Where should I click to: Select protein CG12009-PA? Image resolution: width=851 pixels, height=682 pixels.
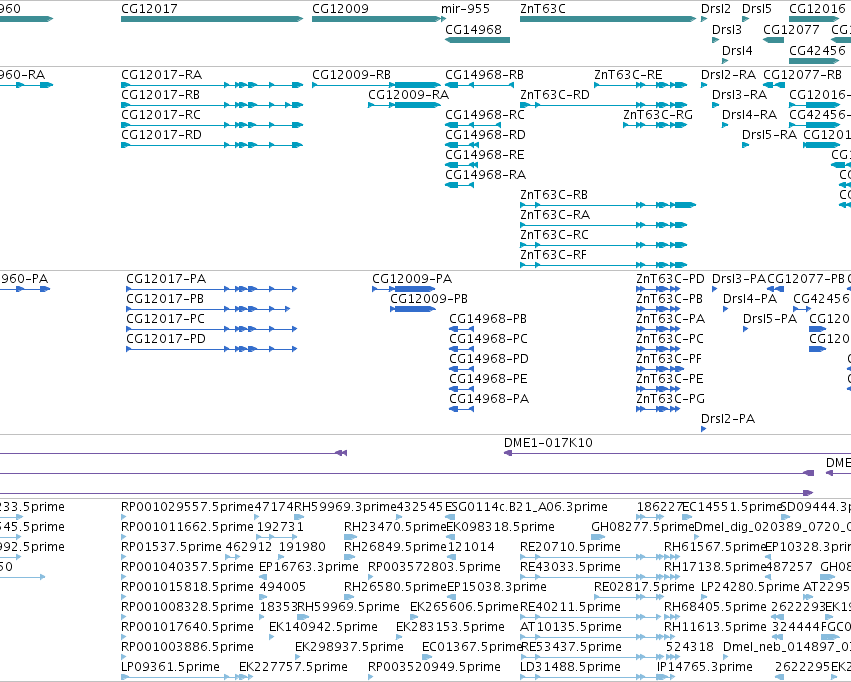click(404, 289)
